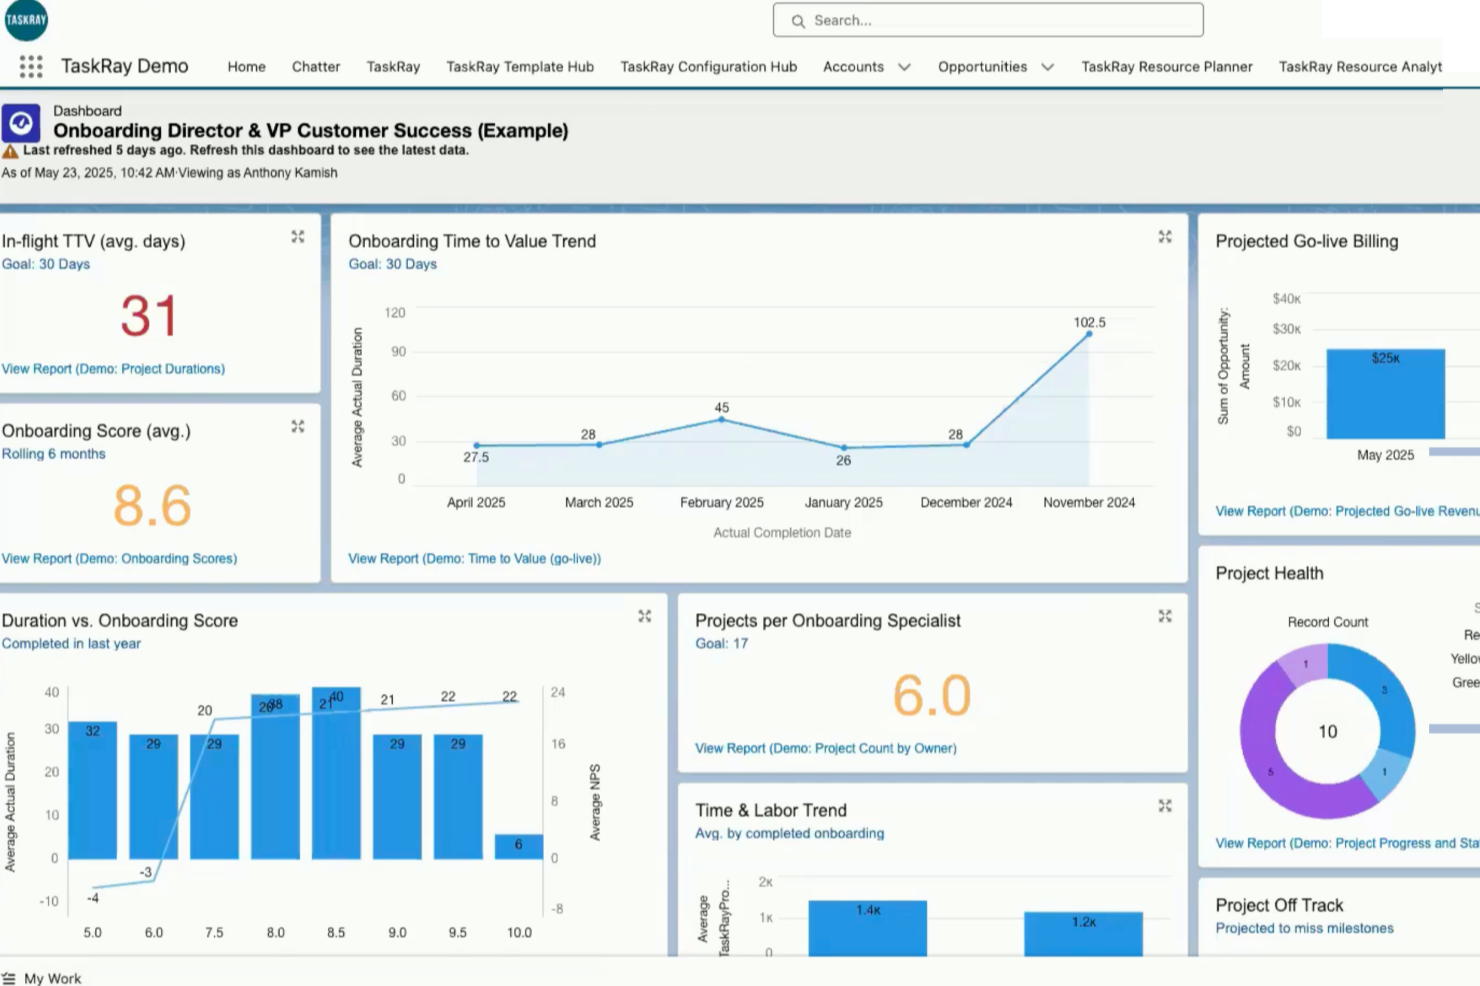The width and height of the screenshot is (1480, 986).
Task: Expand the Time & Labor Trend widget
Action: [x=1165, y=806]
